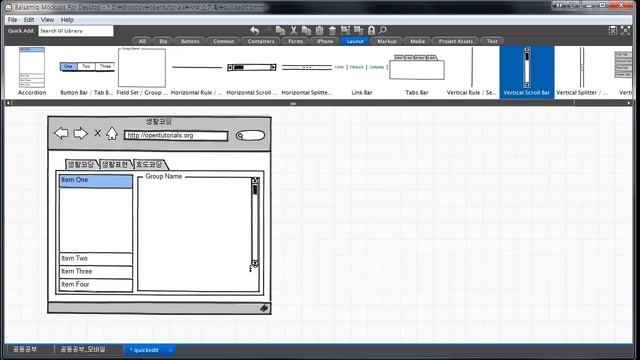This screenshot has width=640, height=360.
Task: Click the Cut scissors icon
Action: point(293,30)
